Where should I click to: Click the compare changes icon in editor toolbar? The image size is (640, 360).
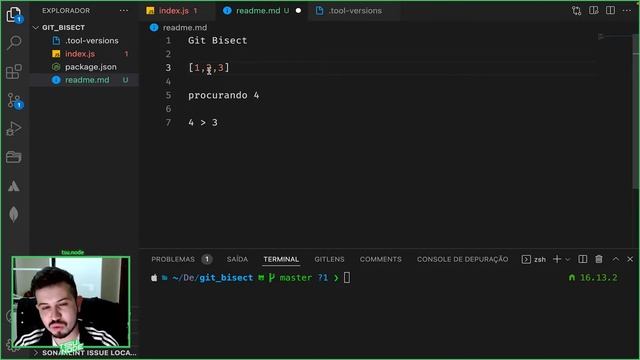click(x=576, y=11)
